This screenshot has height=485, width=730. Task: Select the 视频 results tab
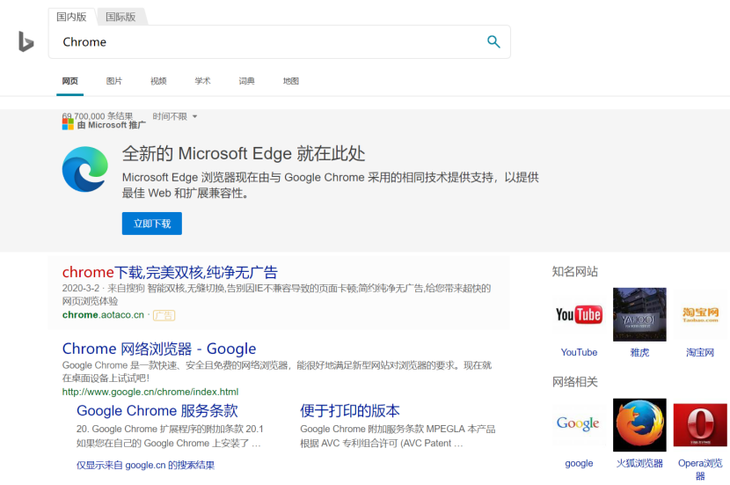click(x=158, y=81)
